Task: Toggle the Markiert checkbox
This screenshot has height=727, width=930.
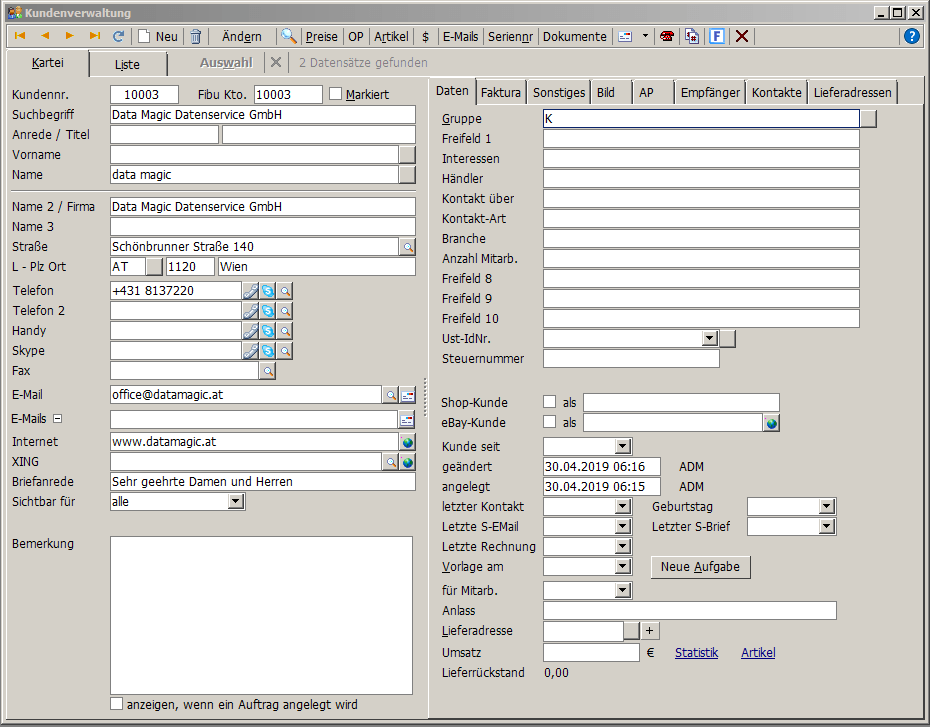Action: [336, 94]
